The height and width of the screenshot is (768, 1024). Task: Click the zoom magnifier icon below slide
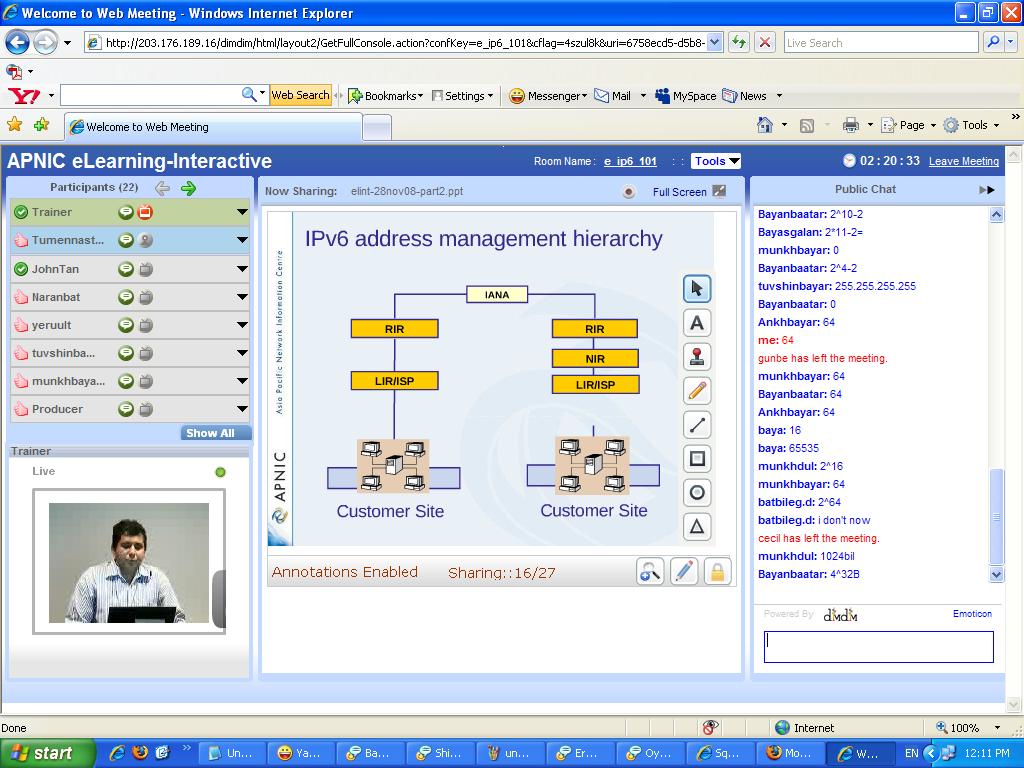650,571
